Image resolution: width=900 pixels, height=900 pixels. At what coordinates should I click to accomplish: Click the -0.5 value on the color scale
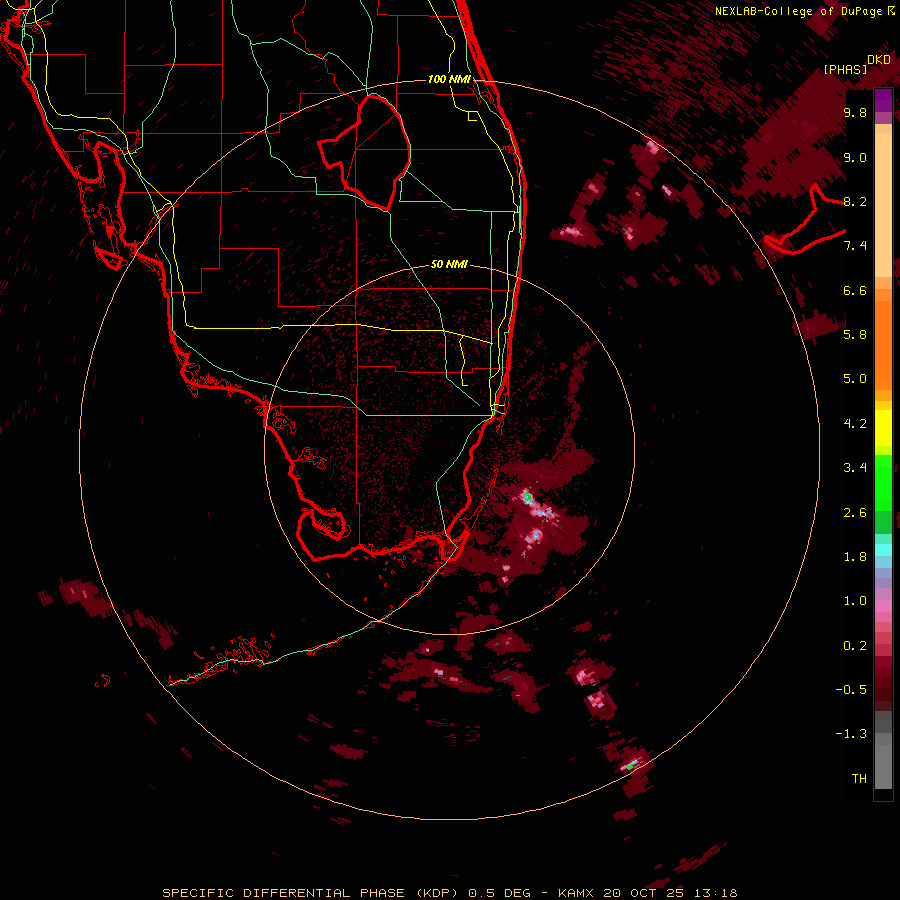[x=851, y=690]
